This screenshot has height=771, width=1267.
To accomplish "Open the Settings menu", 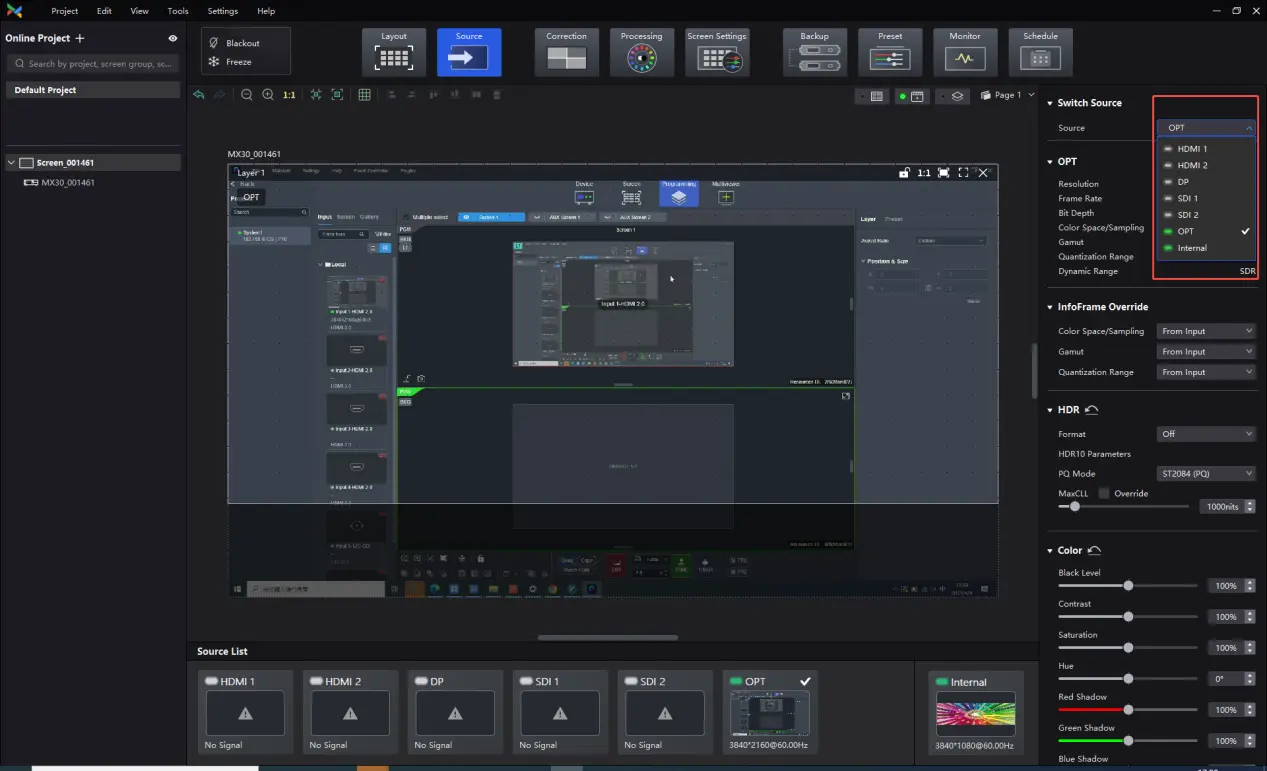I will click(x=222, y=11).
